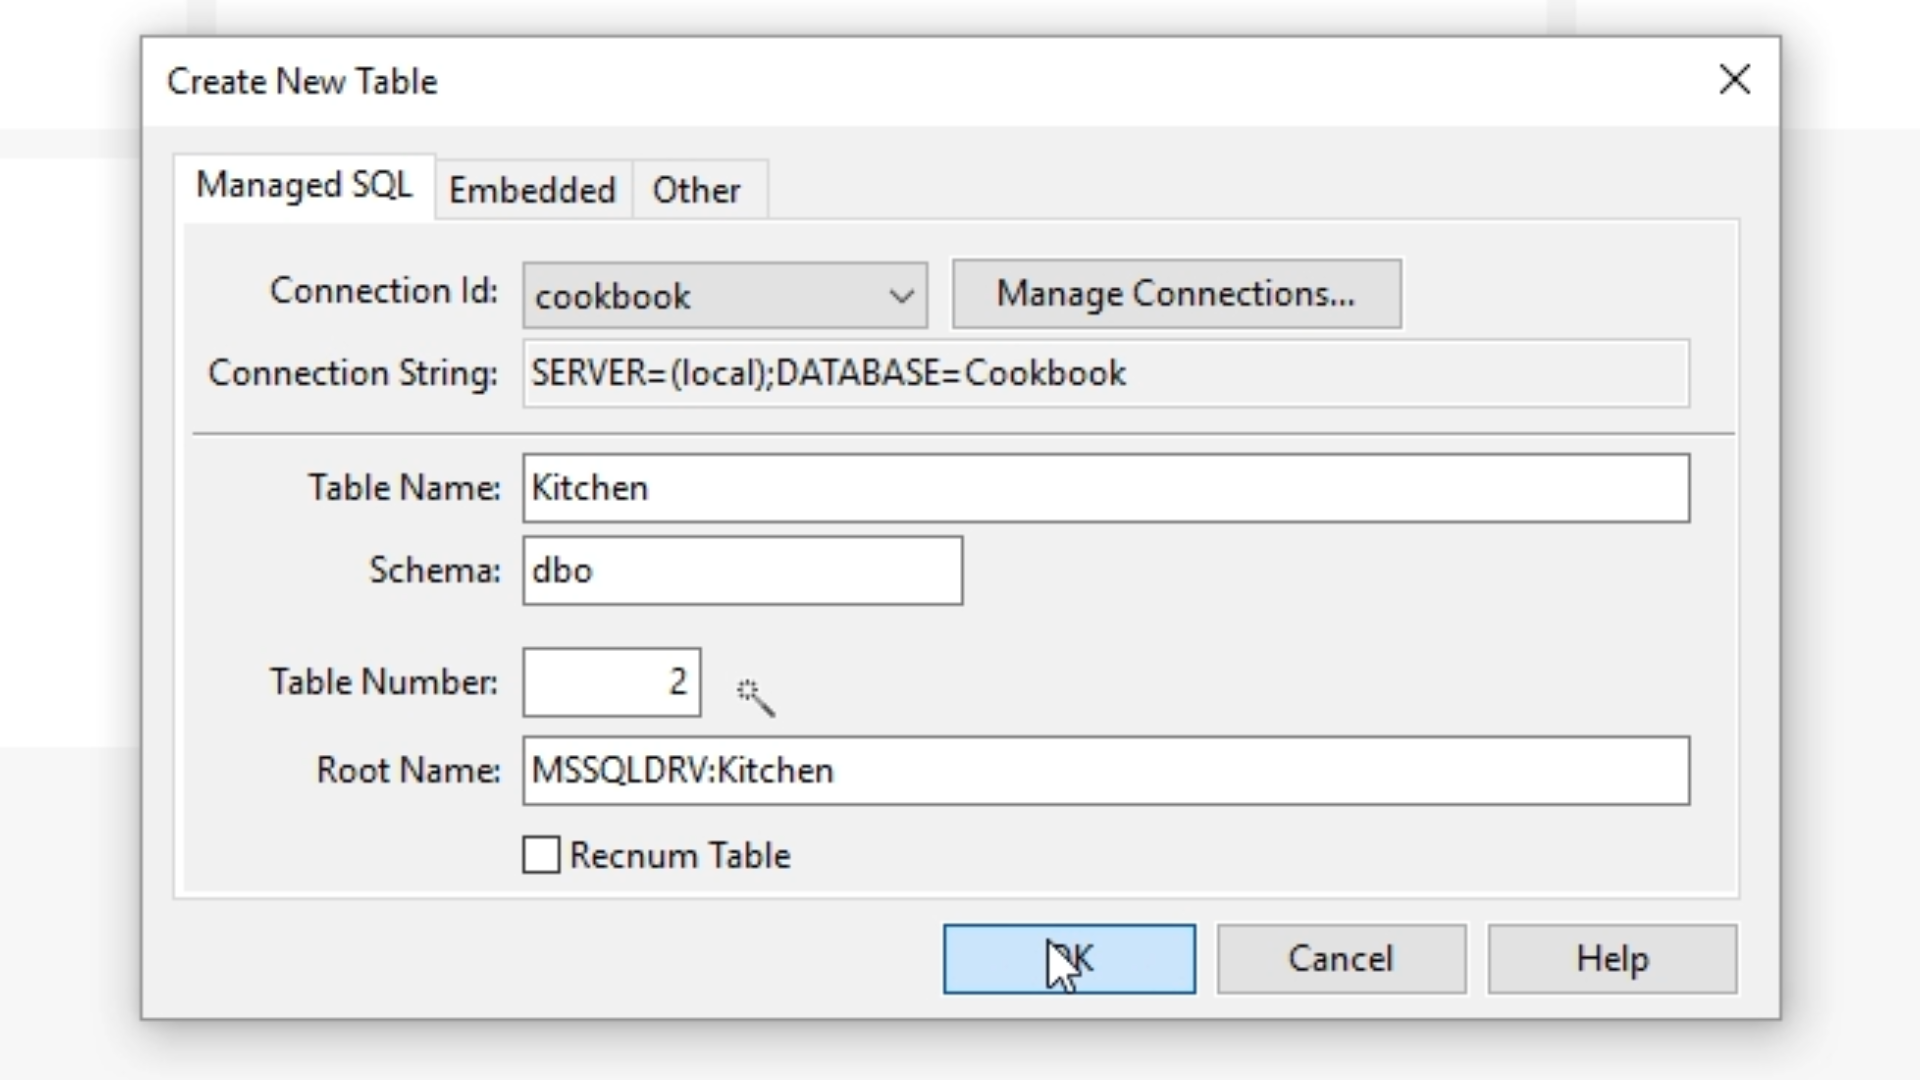Enable the Recnum Table checkbox
This screenshot has width=1920, height=1080.
tap(541, 856)
